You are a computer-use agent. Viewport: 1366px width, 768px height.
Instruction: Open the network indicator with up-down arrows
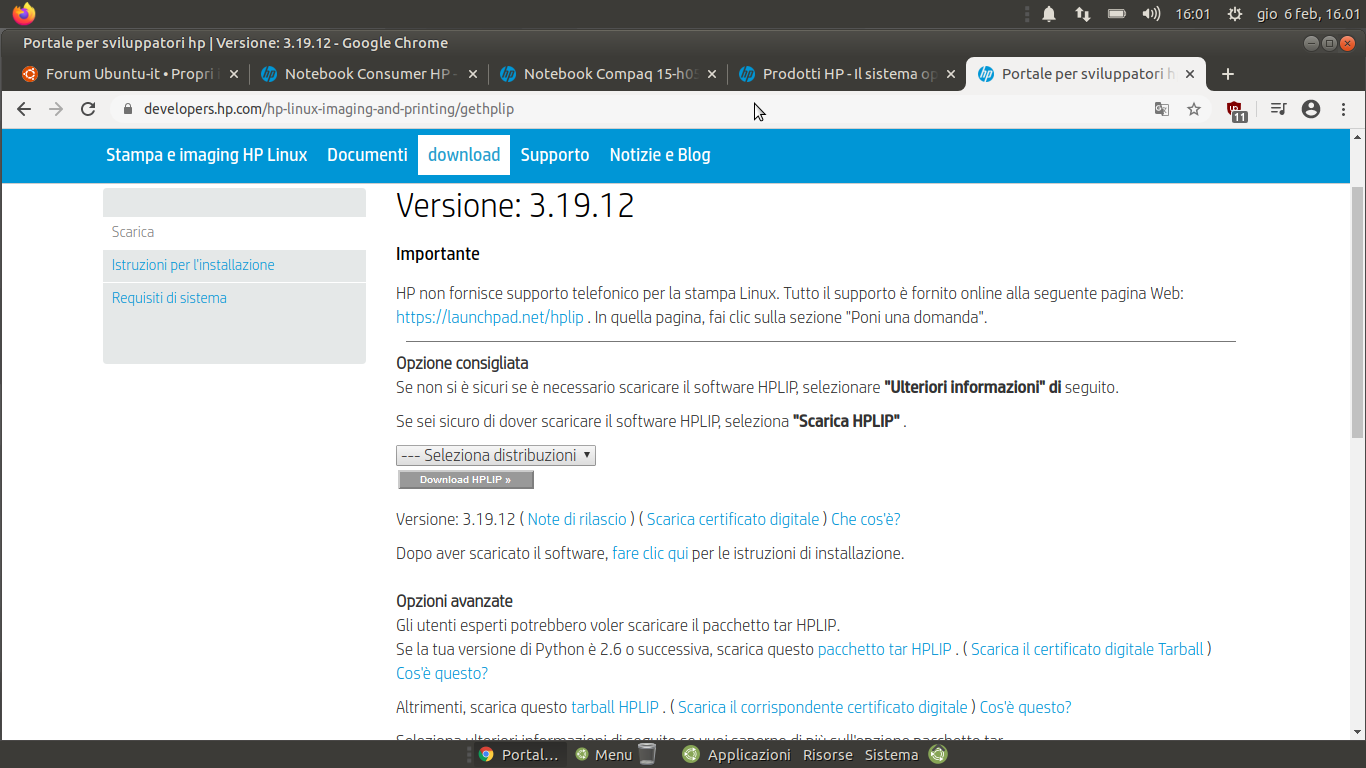1083,14
